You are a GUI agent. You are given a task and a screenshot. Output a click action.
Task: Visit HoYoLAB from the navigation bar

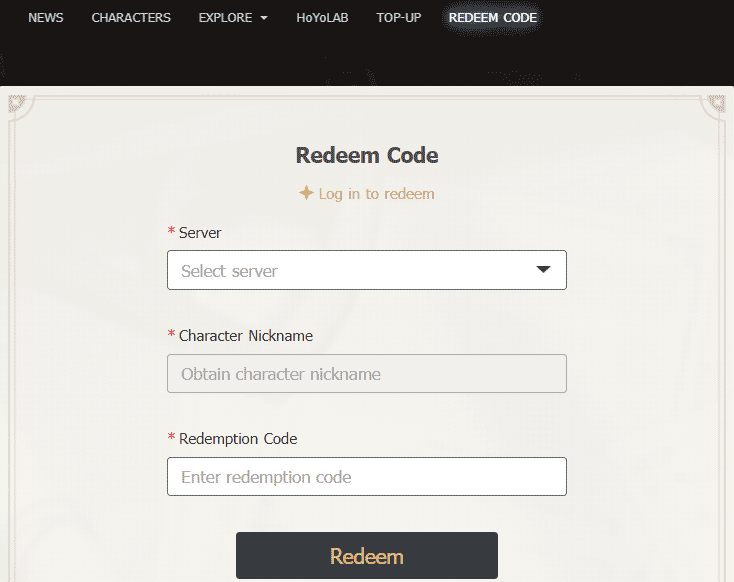pos(322,18)
